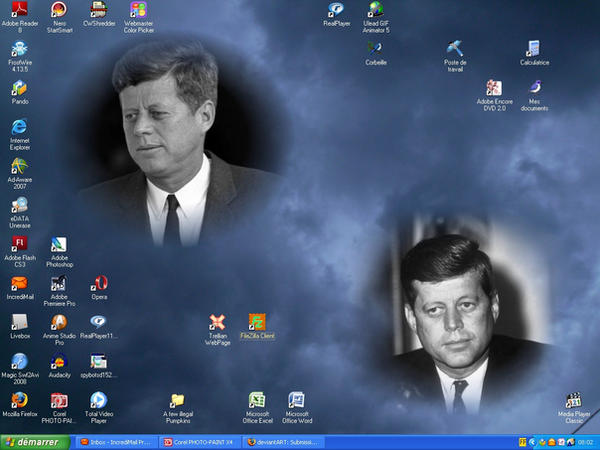The height and width of the screenshot is (450, 600).
Task: Click the system tray clock
Action: pos(585,442)
